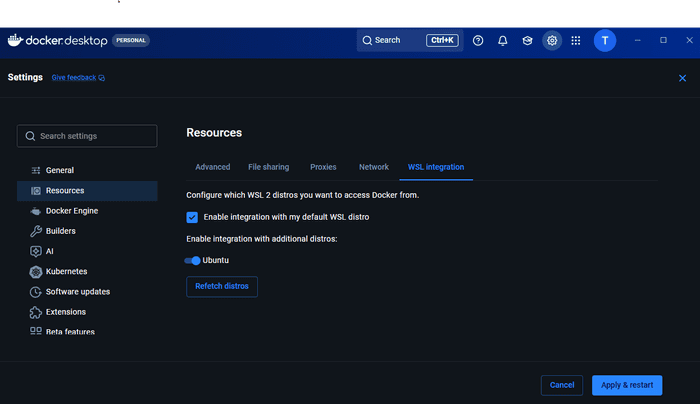Open Docker Engine settings
700x404 pixels.
point(87,211)
